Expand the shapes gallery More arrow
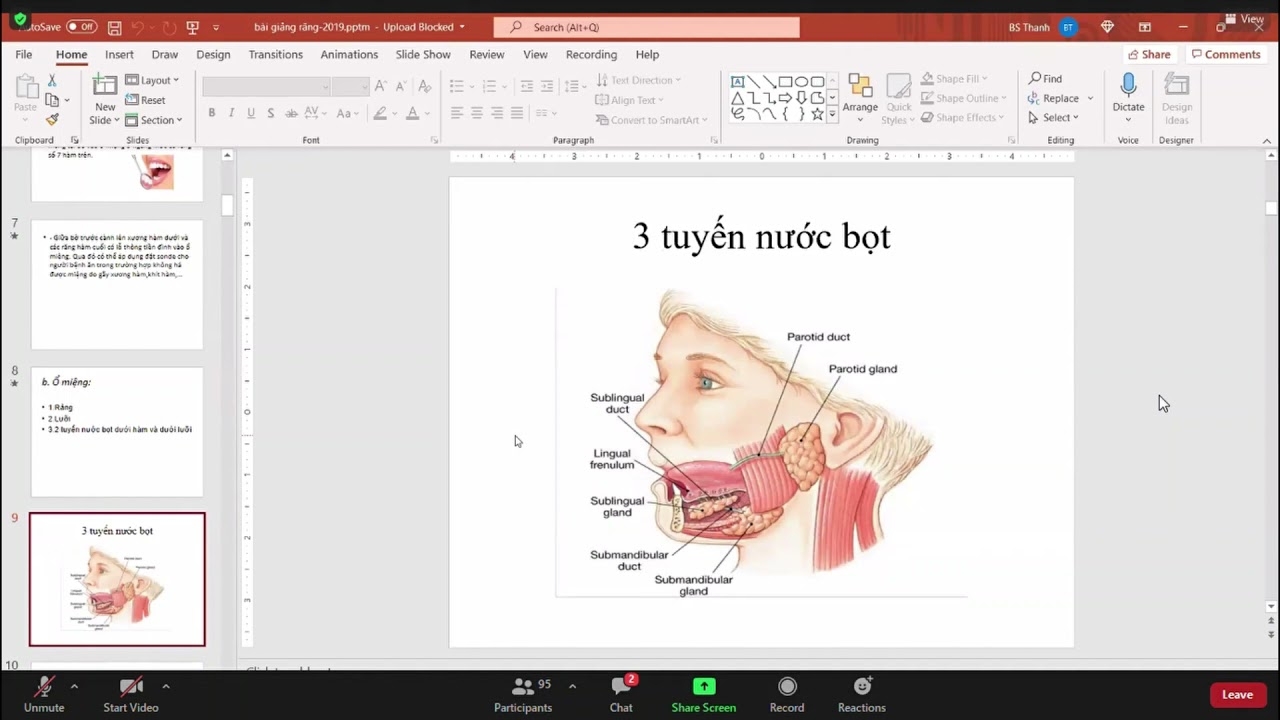Image resolution: width=1280 pixels, height=720 pixels. point(832,115)
